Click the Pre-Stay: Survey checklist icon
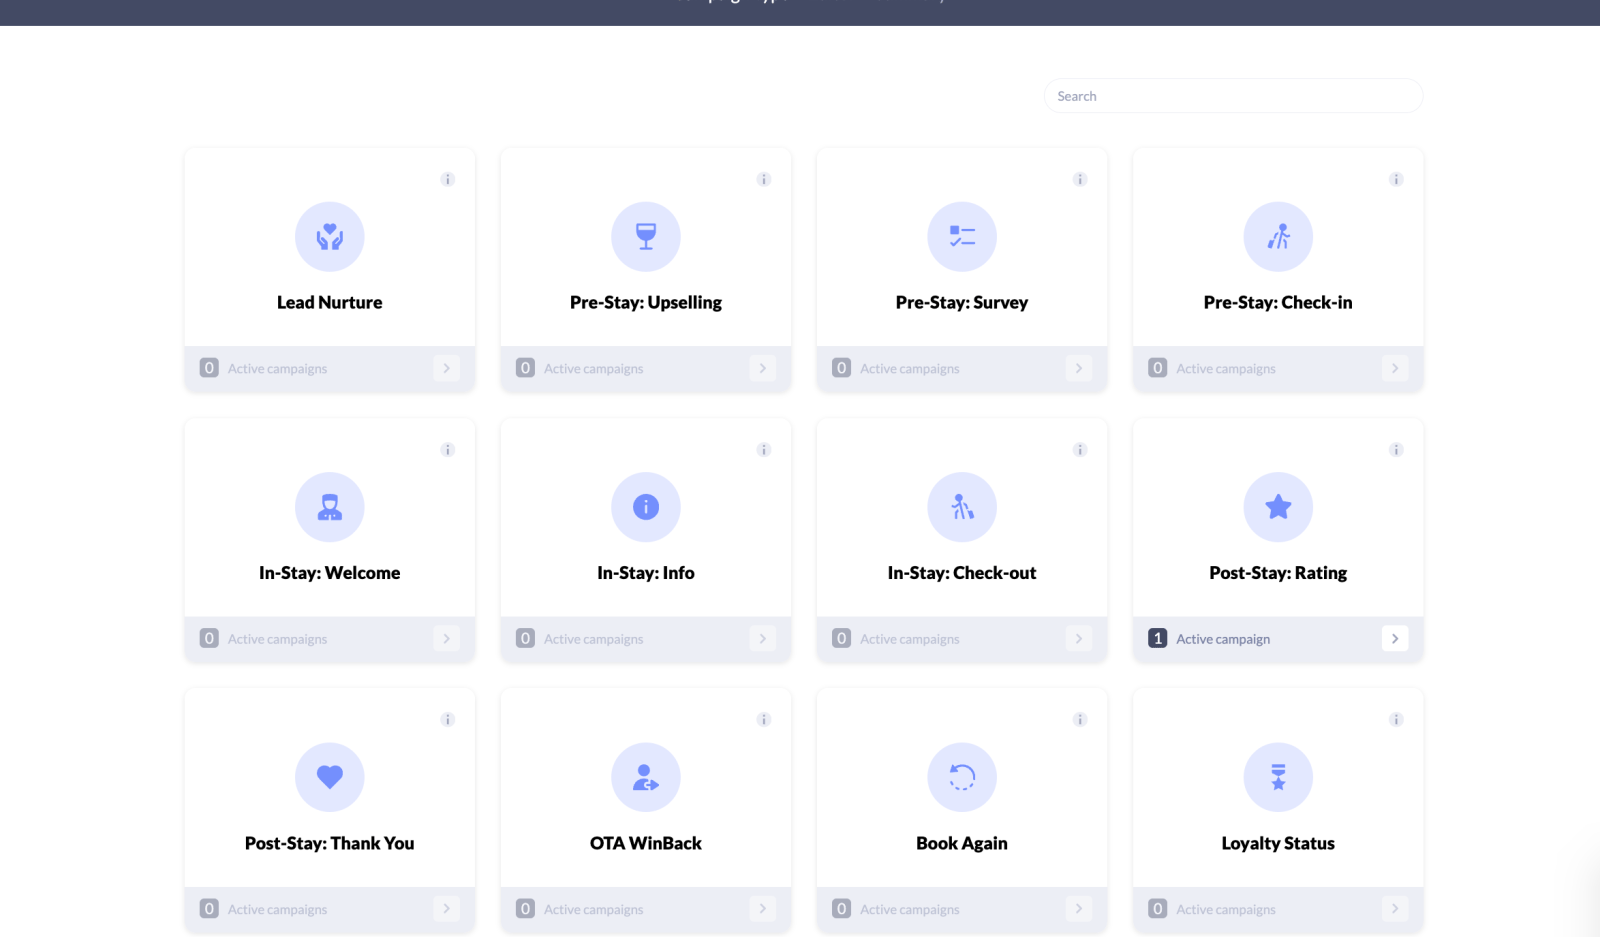 (x=962, y=237)
